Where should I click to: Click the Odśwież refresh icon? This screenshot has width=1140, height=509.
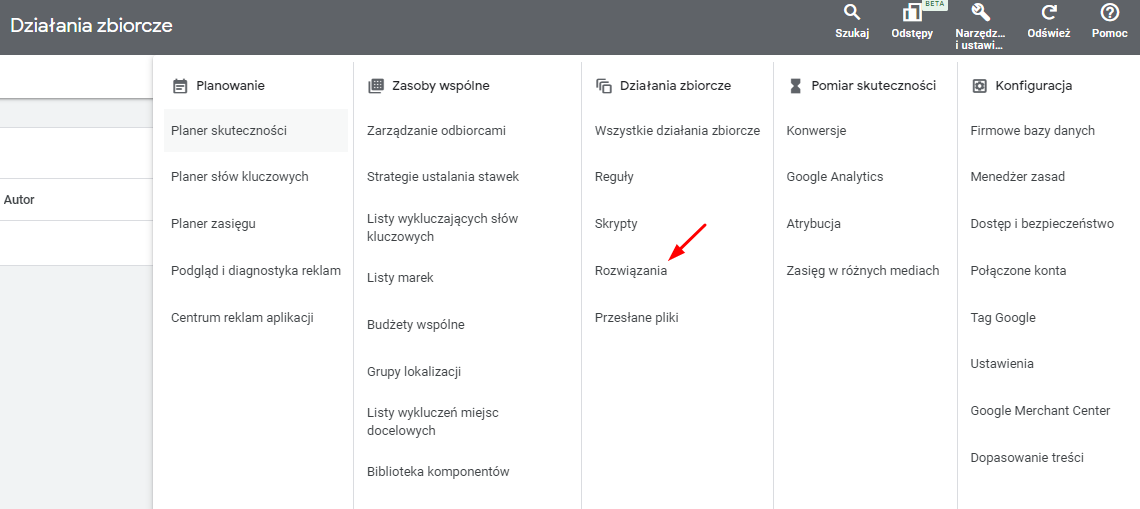click(x=1048, y=13)
